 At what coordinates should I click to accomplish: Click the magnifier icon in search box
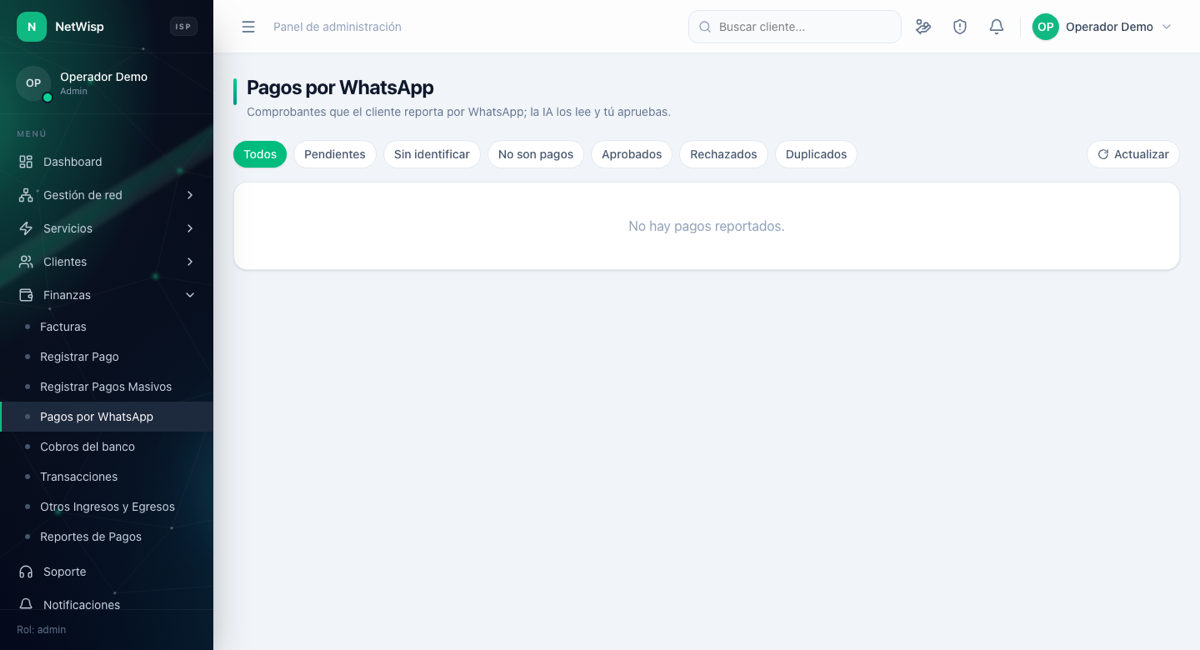tap(705, 27)
